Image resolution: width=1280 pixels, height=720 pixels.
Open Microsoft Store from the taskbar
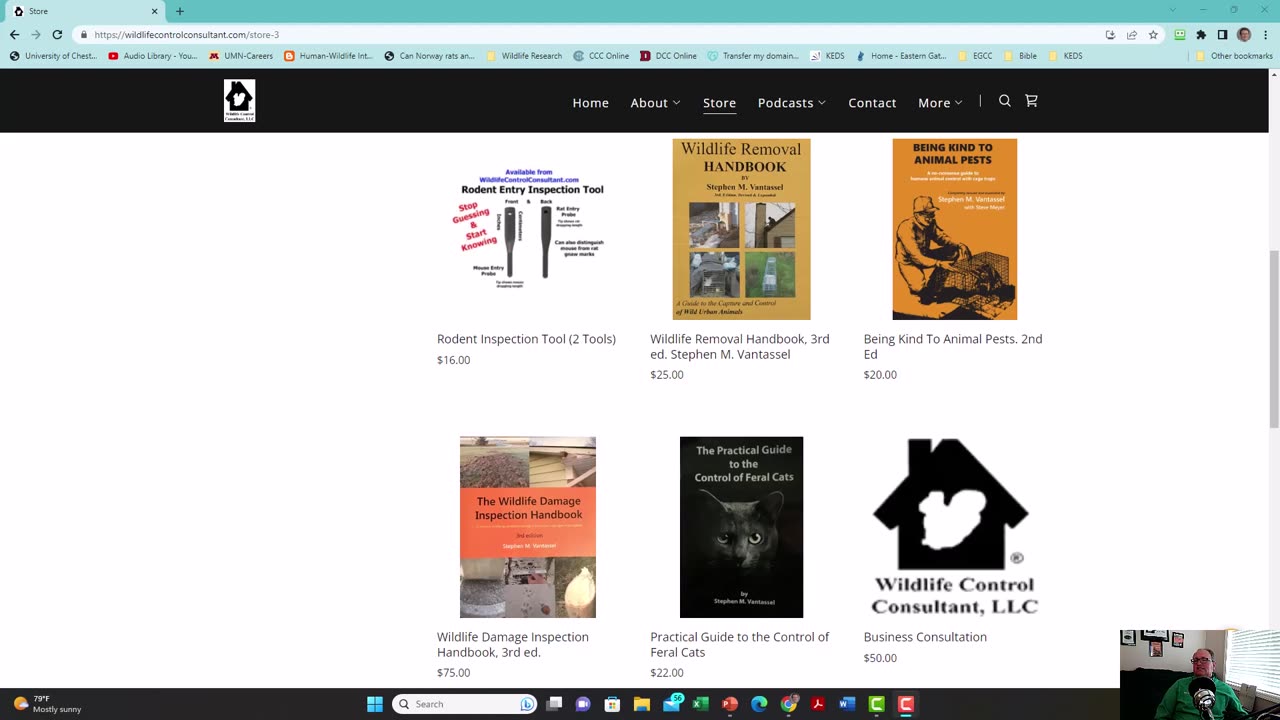(x=613, y=704)
